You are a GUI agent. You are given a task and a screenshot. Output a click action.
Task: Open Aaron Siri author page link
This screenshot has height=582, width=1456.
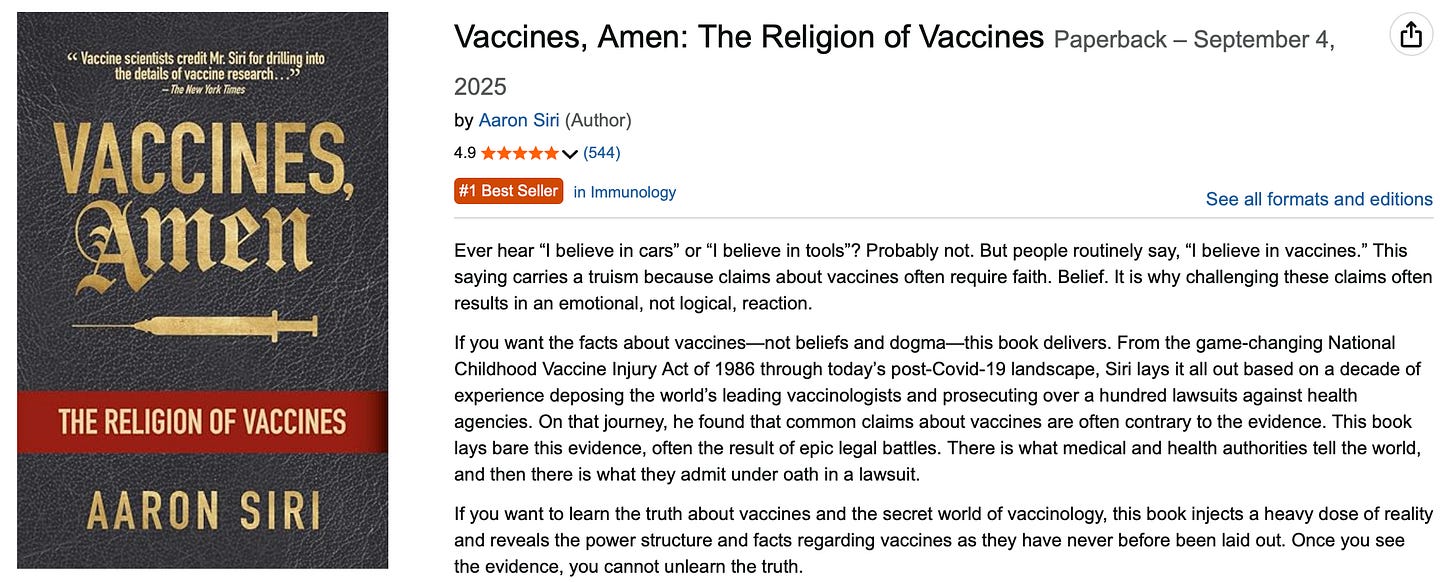[519, 120]
